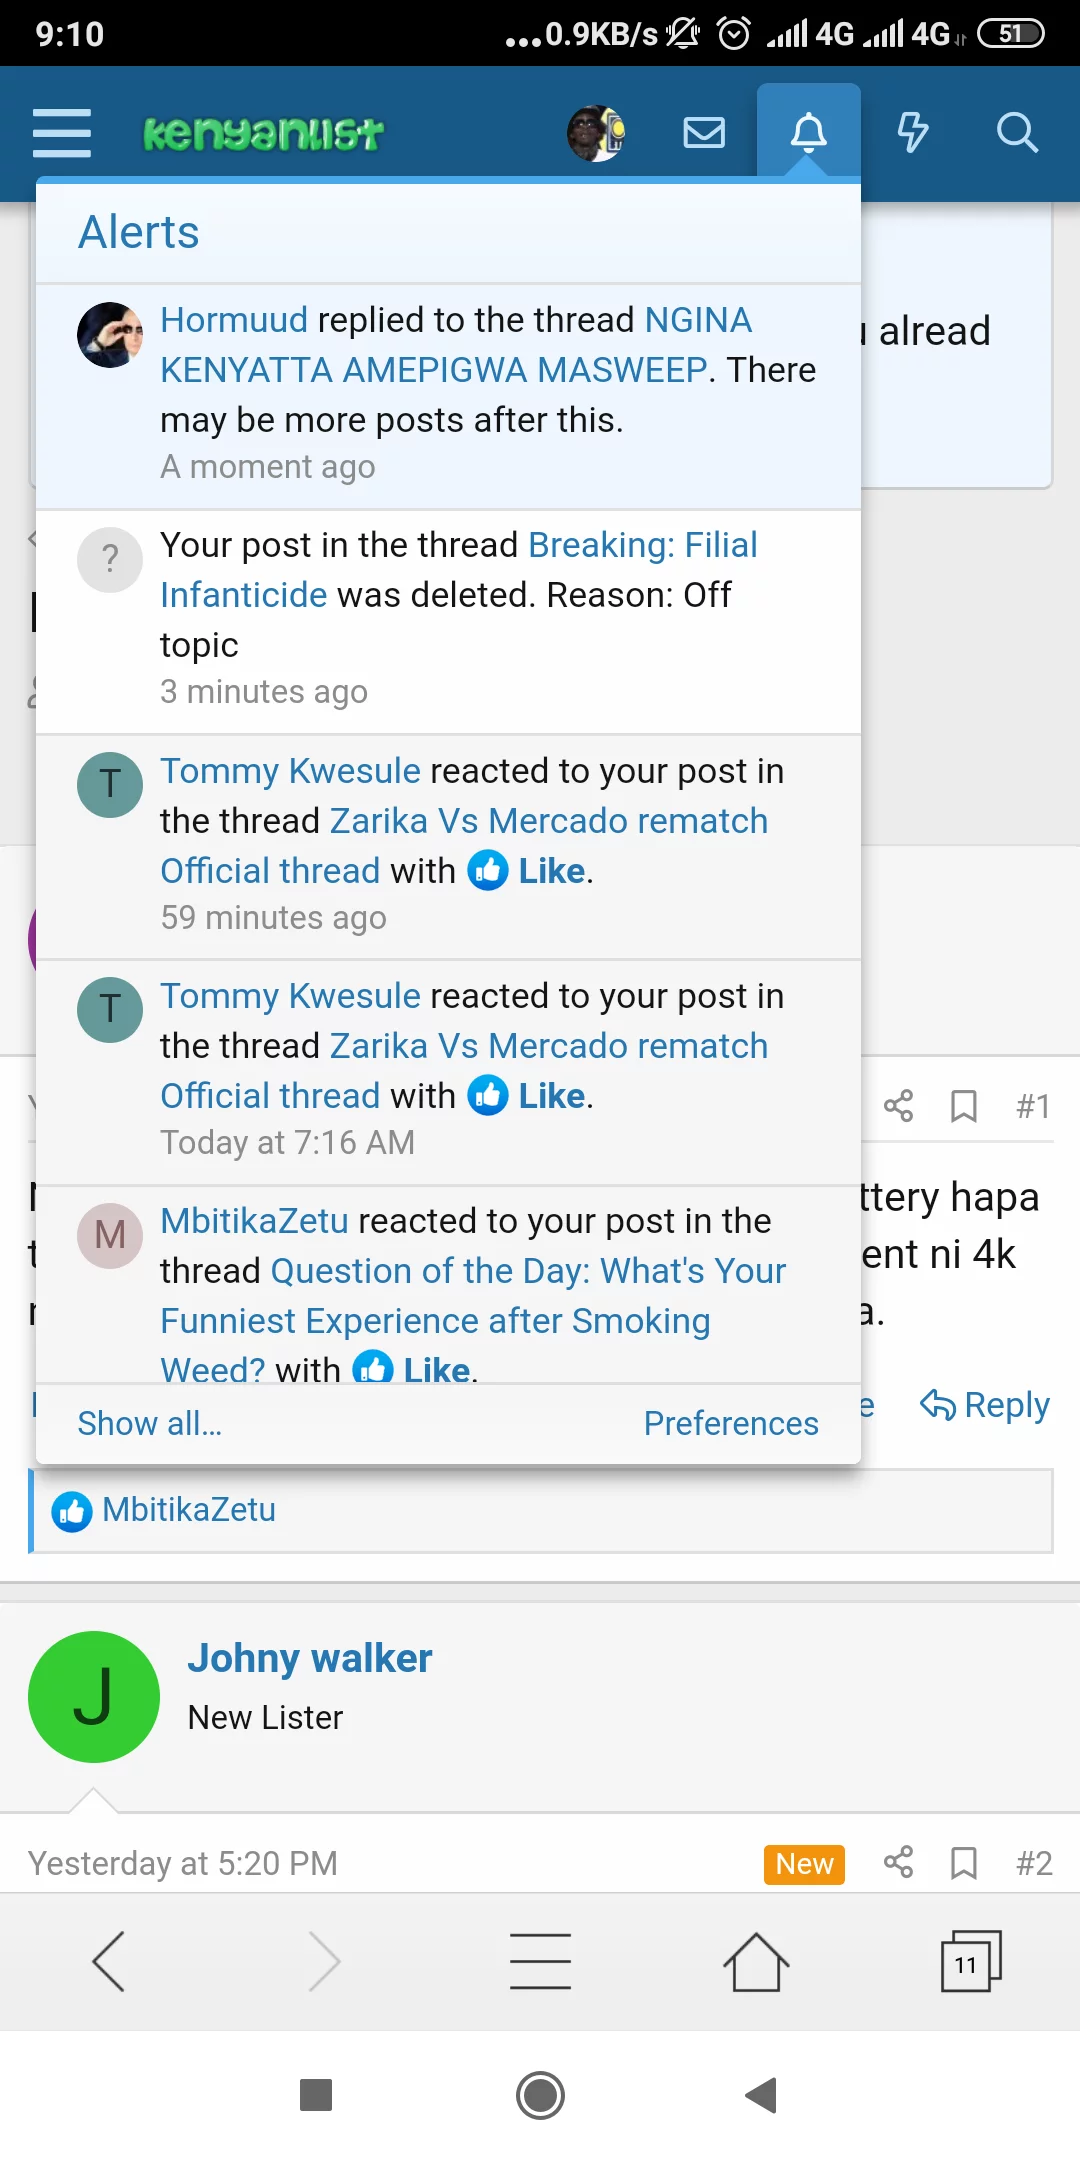Open the What's New lightning icon

click(x=912, y=133)
